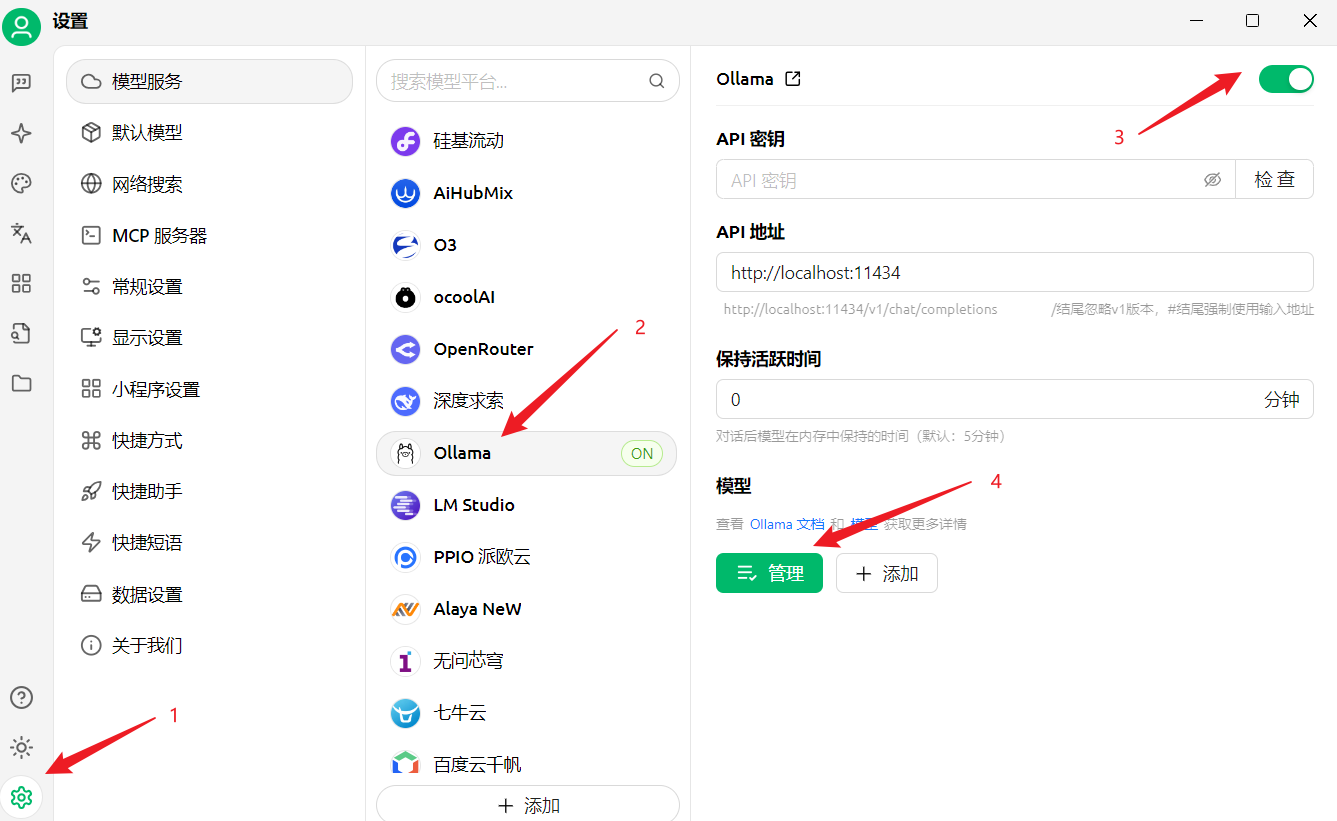Select the 七牛云 provider

(x=527, y=713)
